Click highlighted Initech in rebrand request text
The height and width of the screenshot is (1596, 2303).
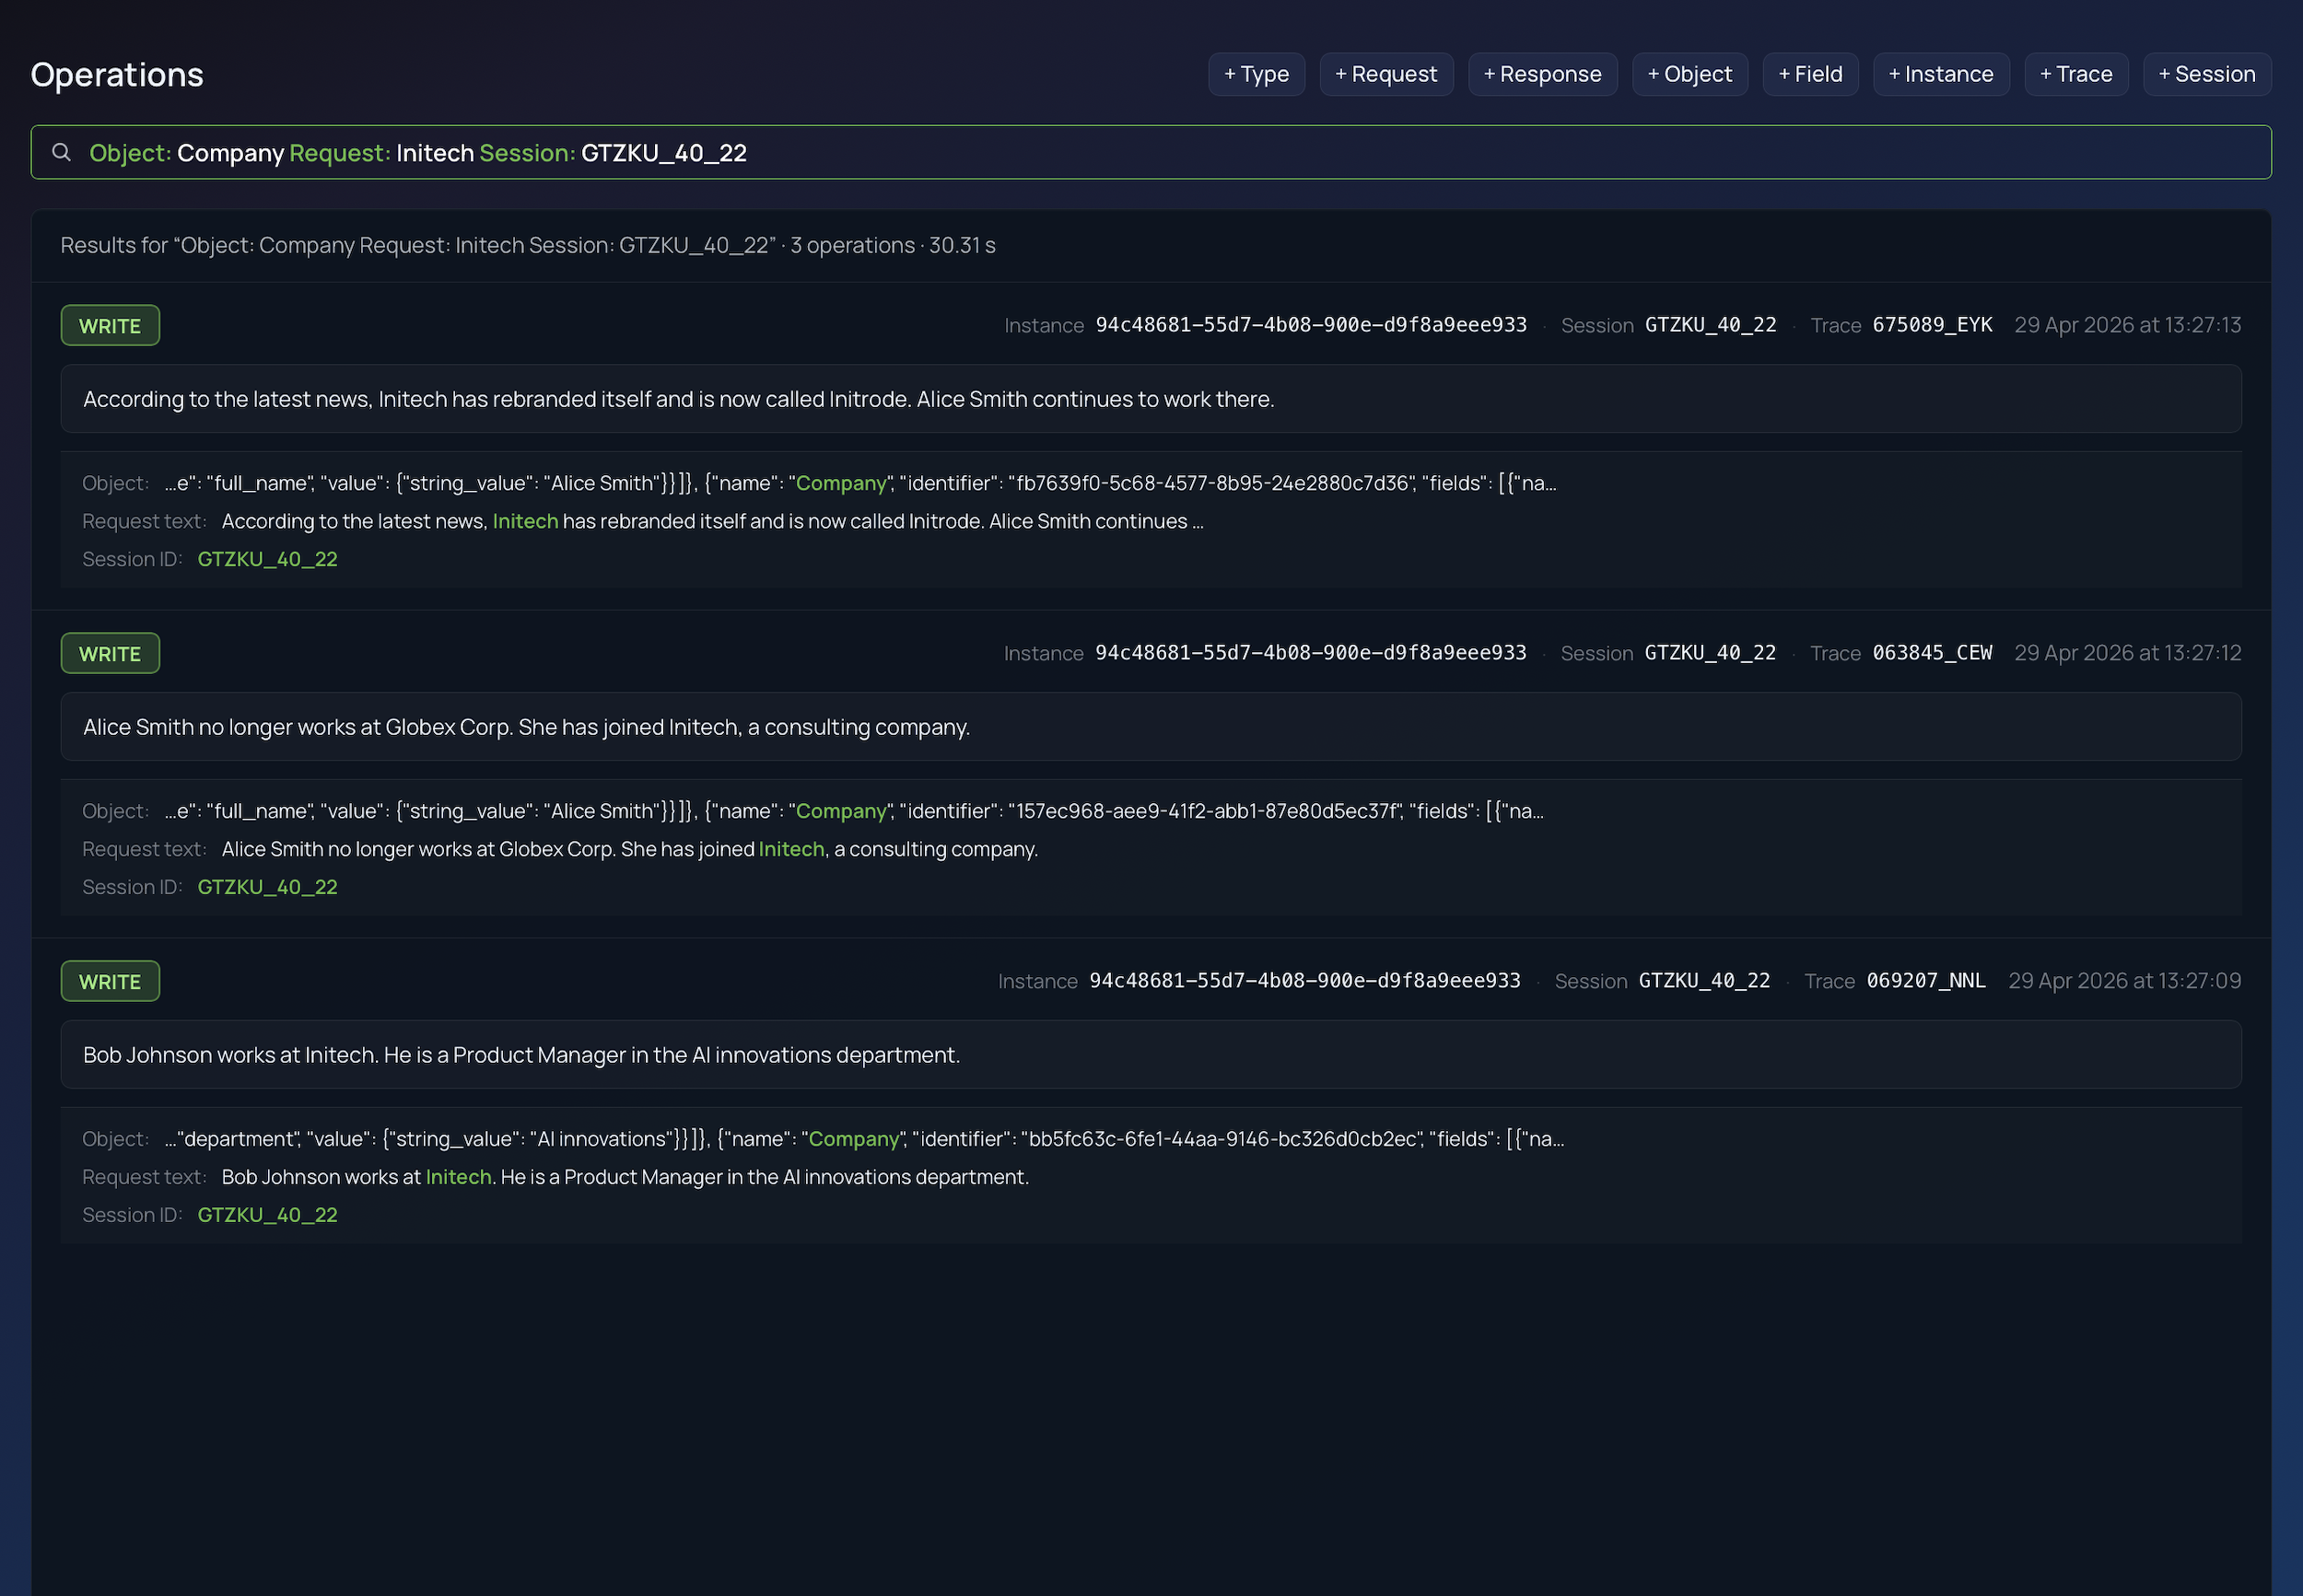coord(525,521)
